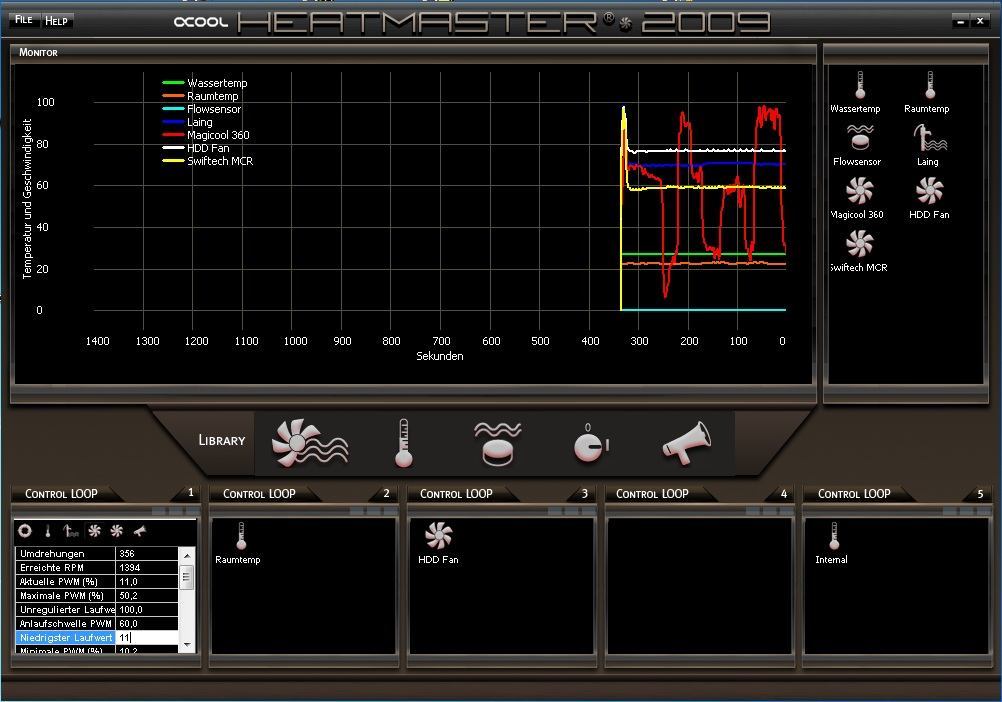1002x702 pixels.
Task: Select the highlighted Niedrigster Laufwert label
Action: coord(65,637)
